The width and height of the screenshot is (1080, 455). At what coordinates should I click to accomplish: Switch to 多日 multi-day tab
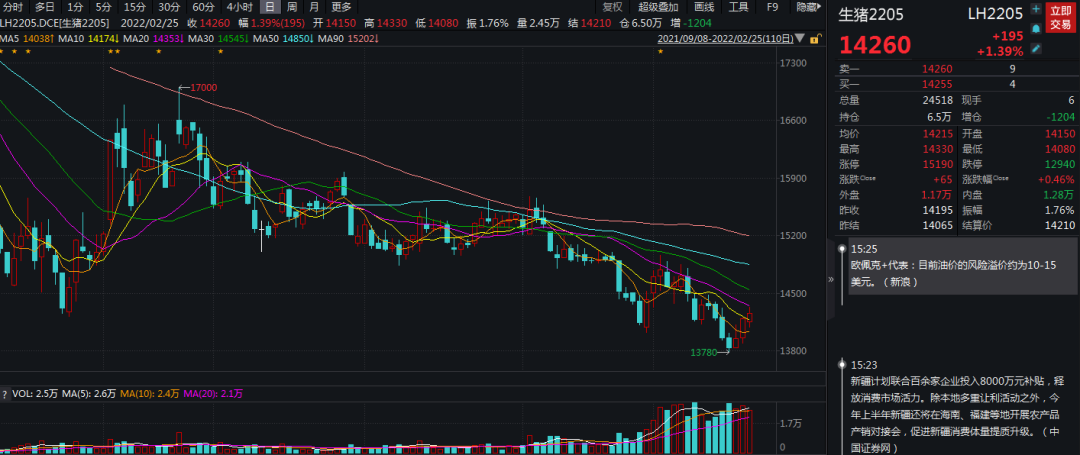click(x=45, y=8)
